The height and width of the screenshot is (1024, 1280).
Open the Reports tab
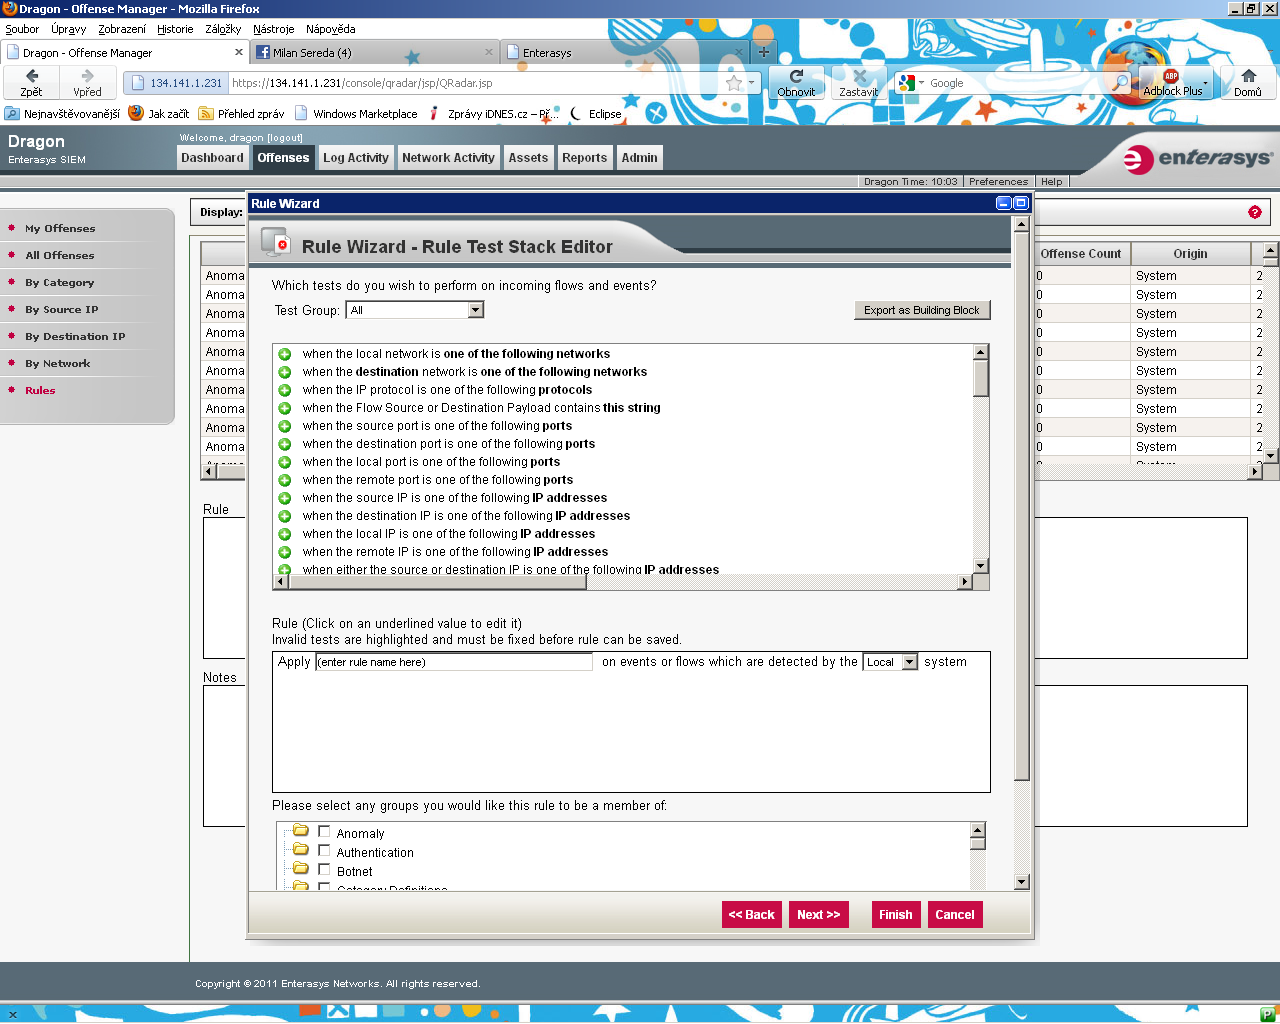coord(584,158)
